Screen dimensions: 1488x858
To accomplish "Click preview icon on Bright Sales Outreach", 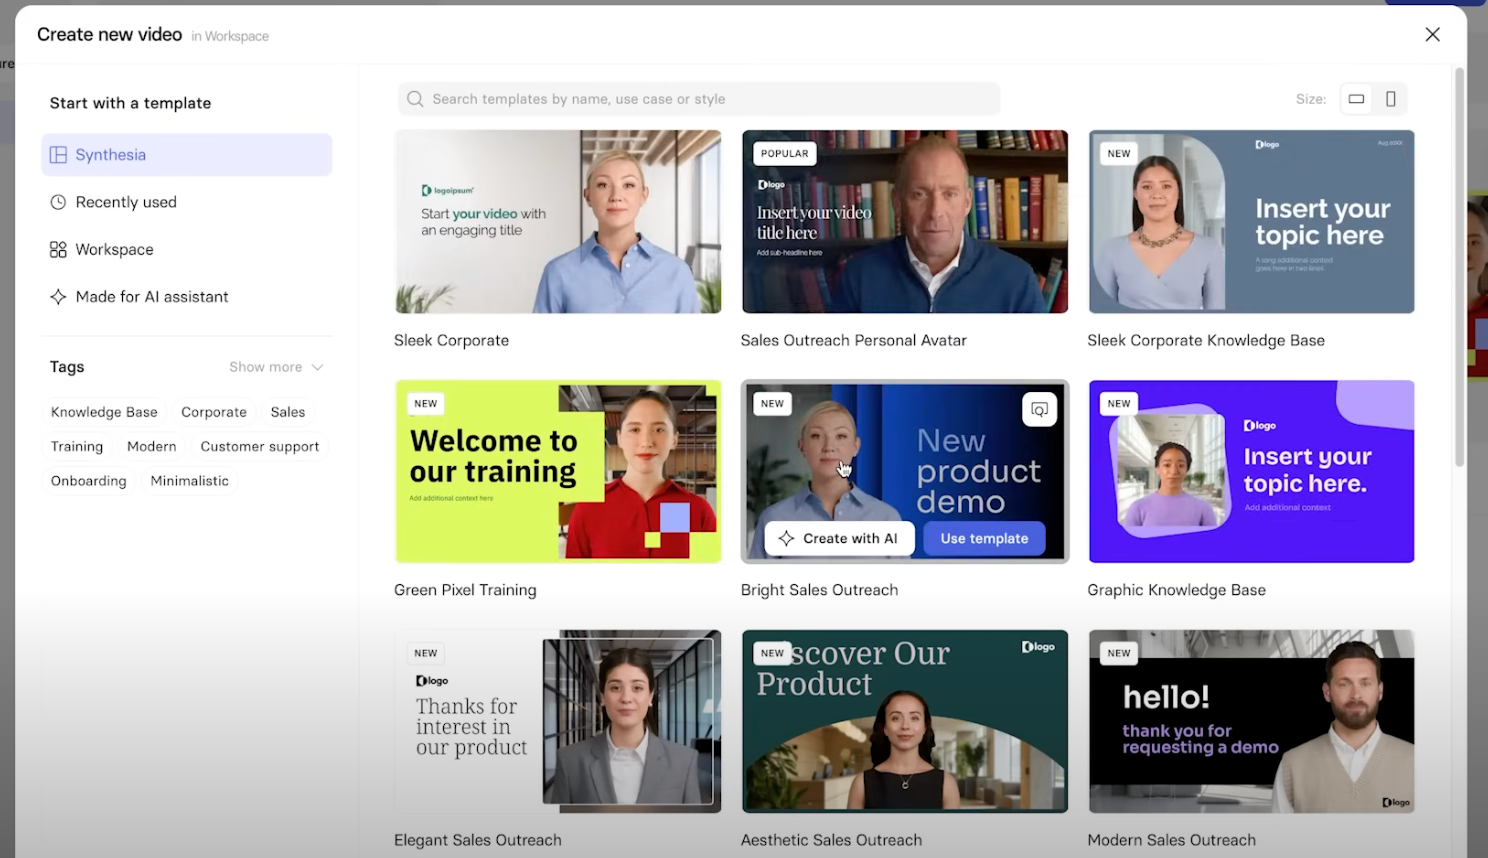I will [x=1039, y=409].
